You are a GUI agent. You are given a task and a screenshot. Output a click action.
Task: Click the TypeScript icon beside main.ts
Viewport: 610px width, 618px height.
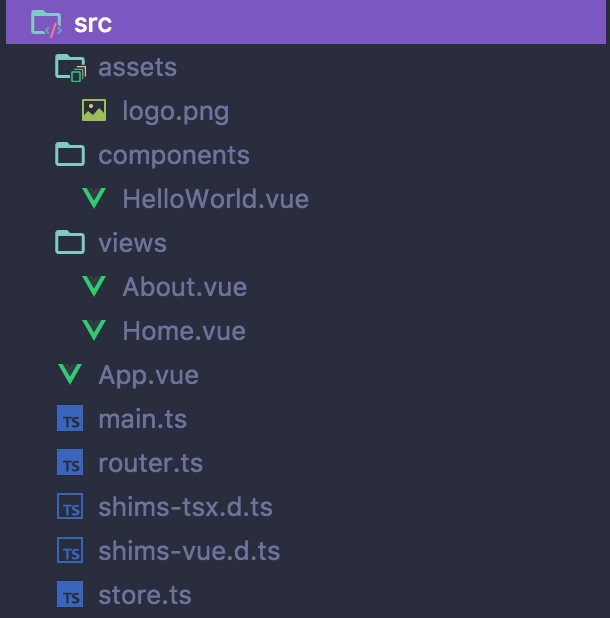coord(70,418)
